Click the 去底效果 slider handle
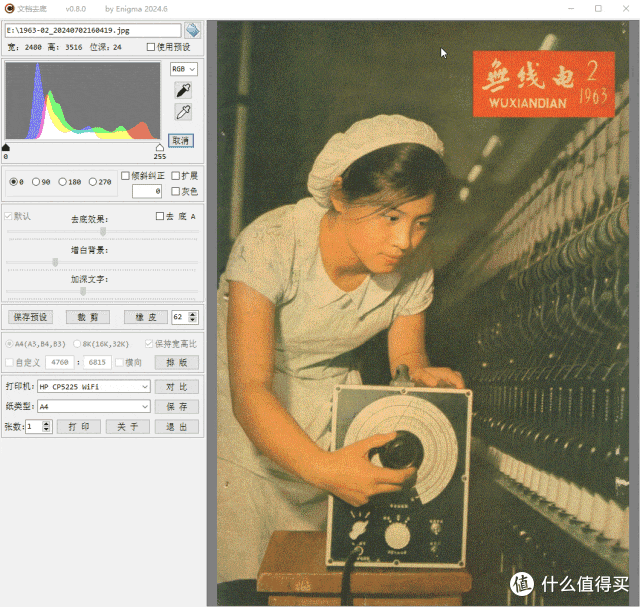Viewport: 640px width, 607px height. (103, 231)
